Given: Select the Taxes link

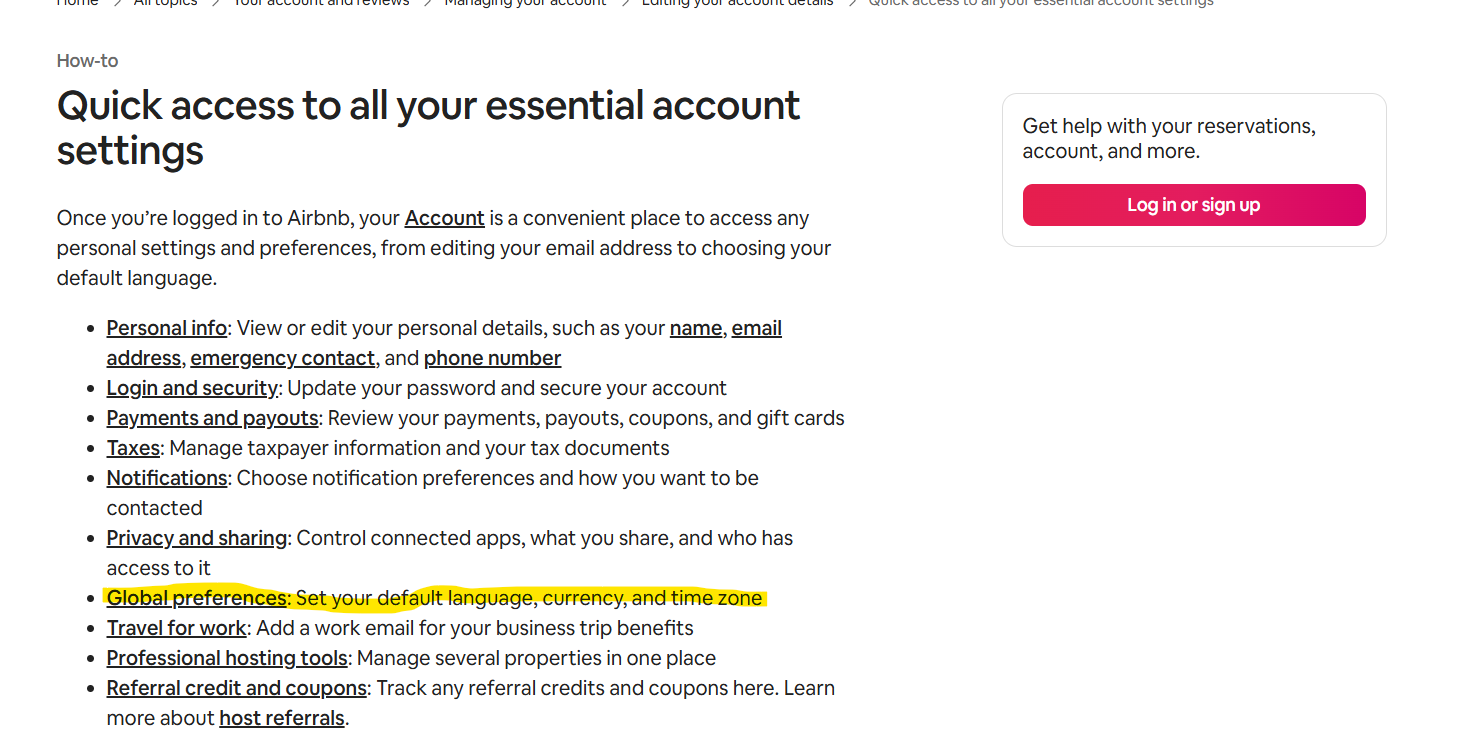Looking at the screenshot, I should coord(133,448).
